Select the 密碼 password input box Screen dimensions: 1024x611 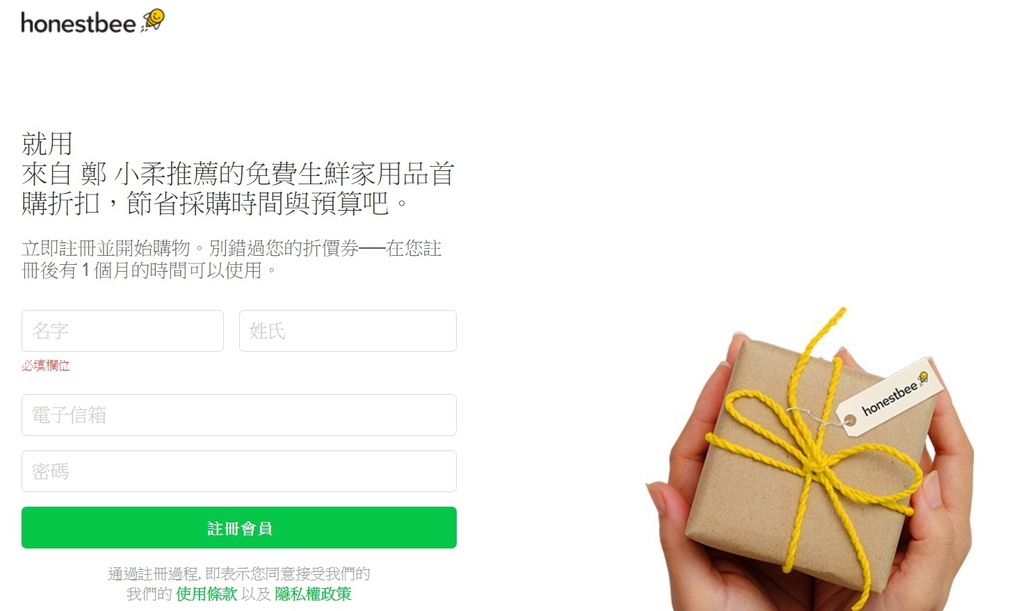click(239, 471)
